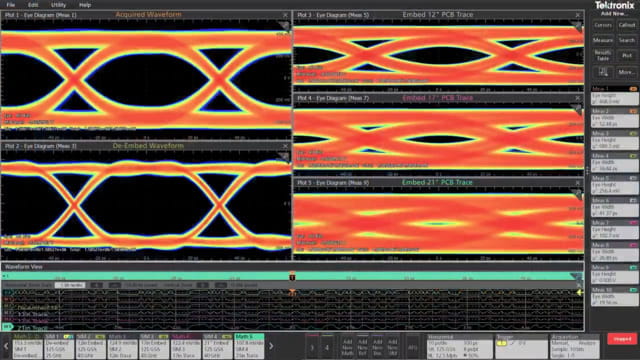Open the Utility menu
Screen dimensions: 640x360
click(x=58, y=5)
